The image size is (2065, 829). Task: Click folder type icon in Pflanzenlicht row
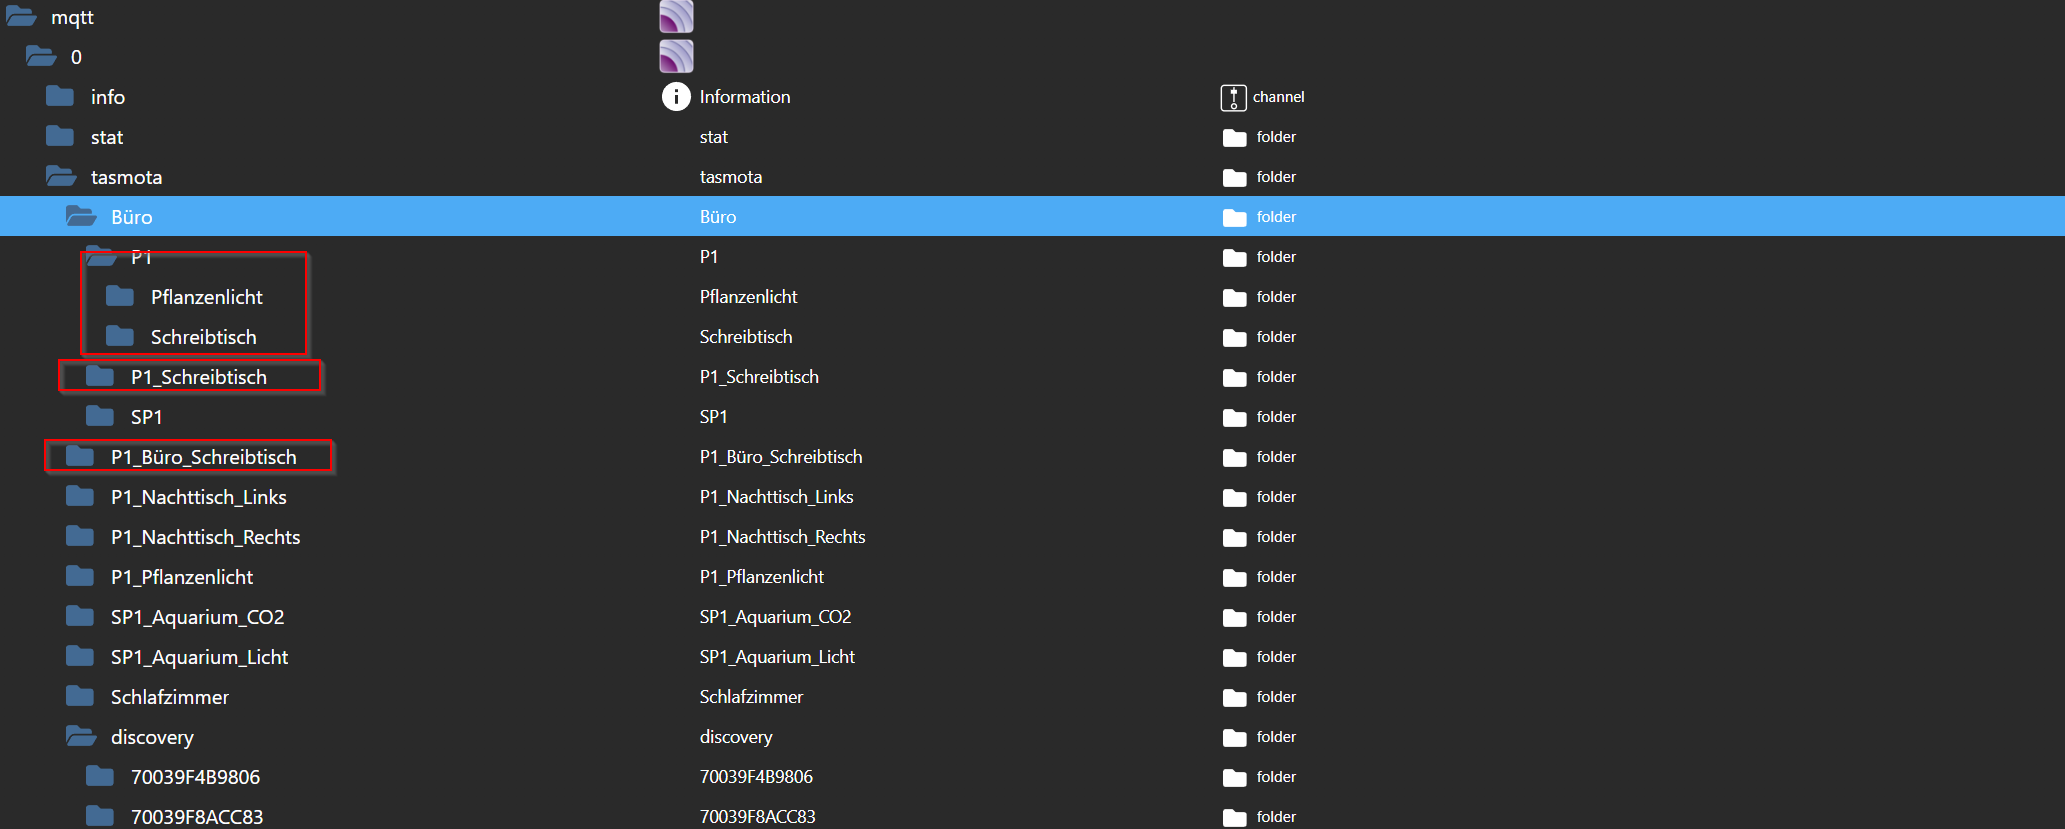[x=1234, y=297]
